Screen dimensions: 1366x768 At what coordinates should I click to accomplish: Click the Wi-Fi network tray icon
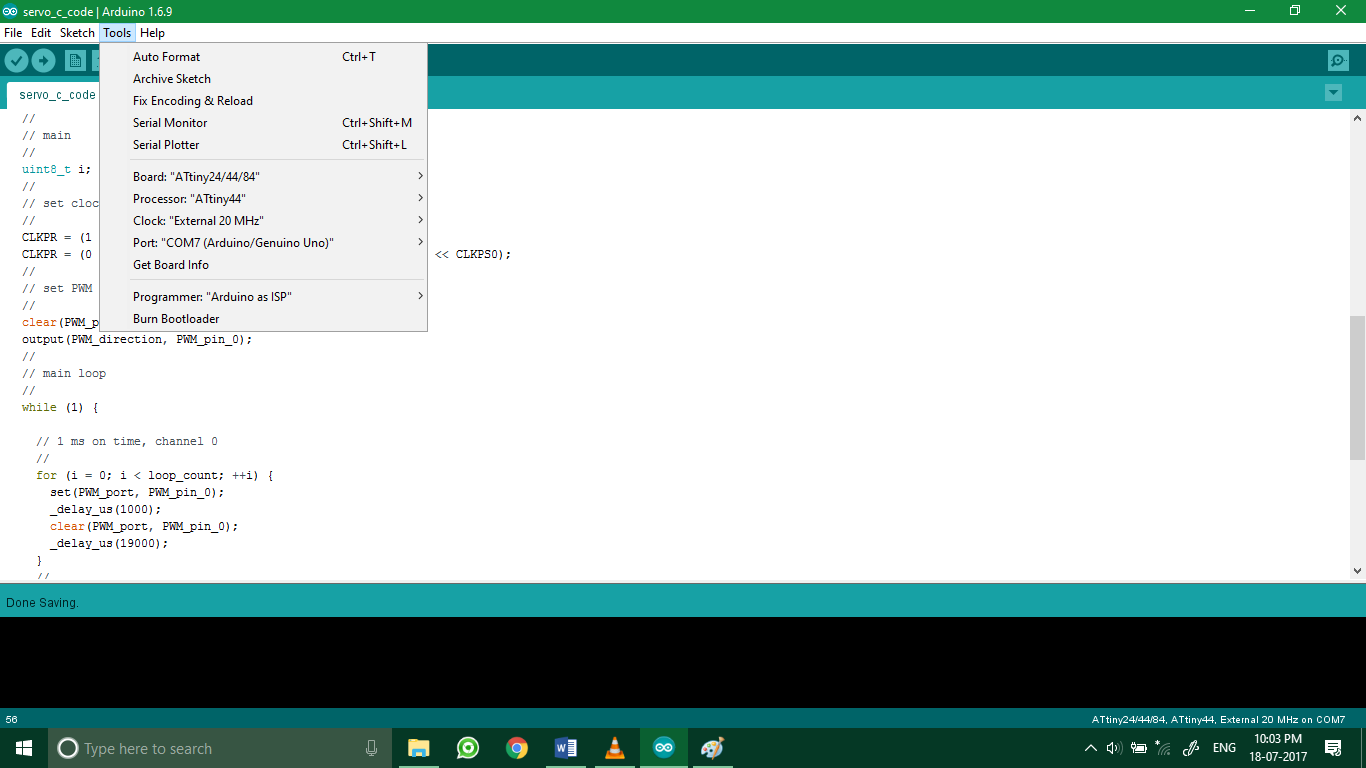pyautogui.click(x=1163, y=747)
